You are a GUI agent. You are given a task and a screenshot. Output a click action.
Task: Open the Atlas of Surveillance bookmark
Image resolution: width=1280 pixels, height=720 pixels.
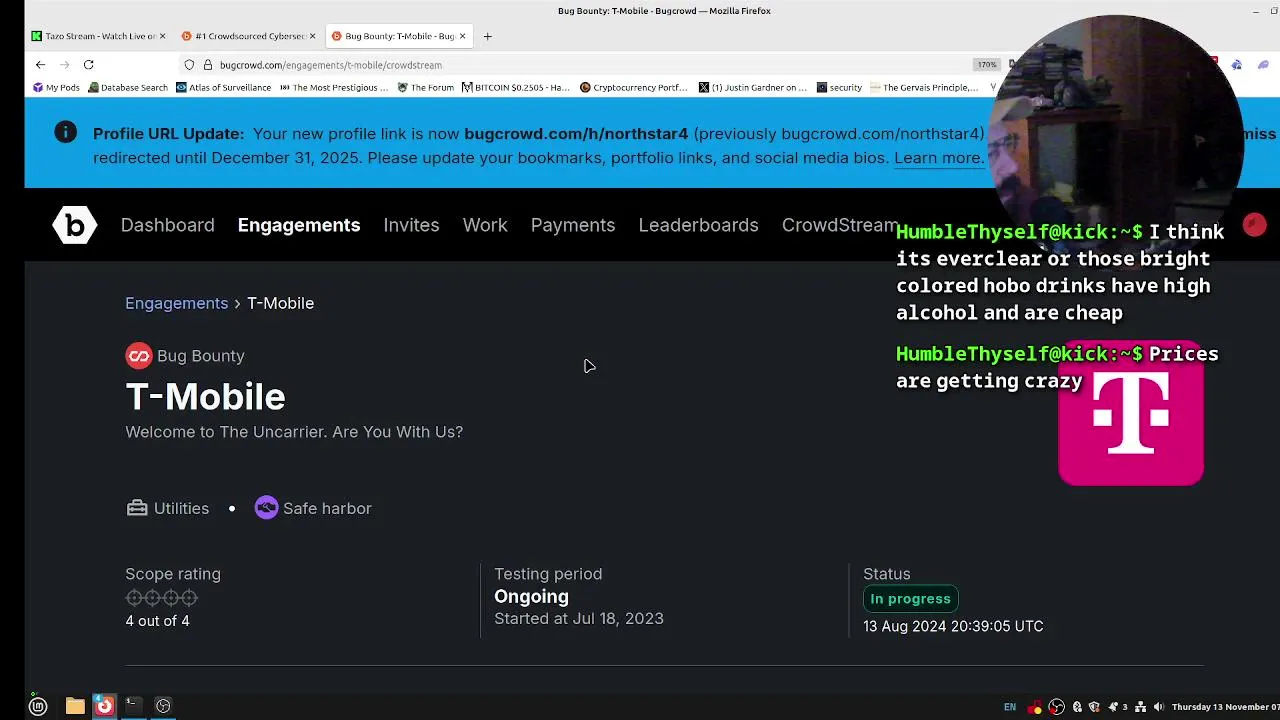click(x=223, y=88)
